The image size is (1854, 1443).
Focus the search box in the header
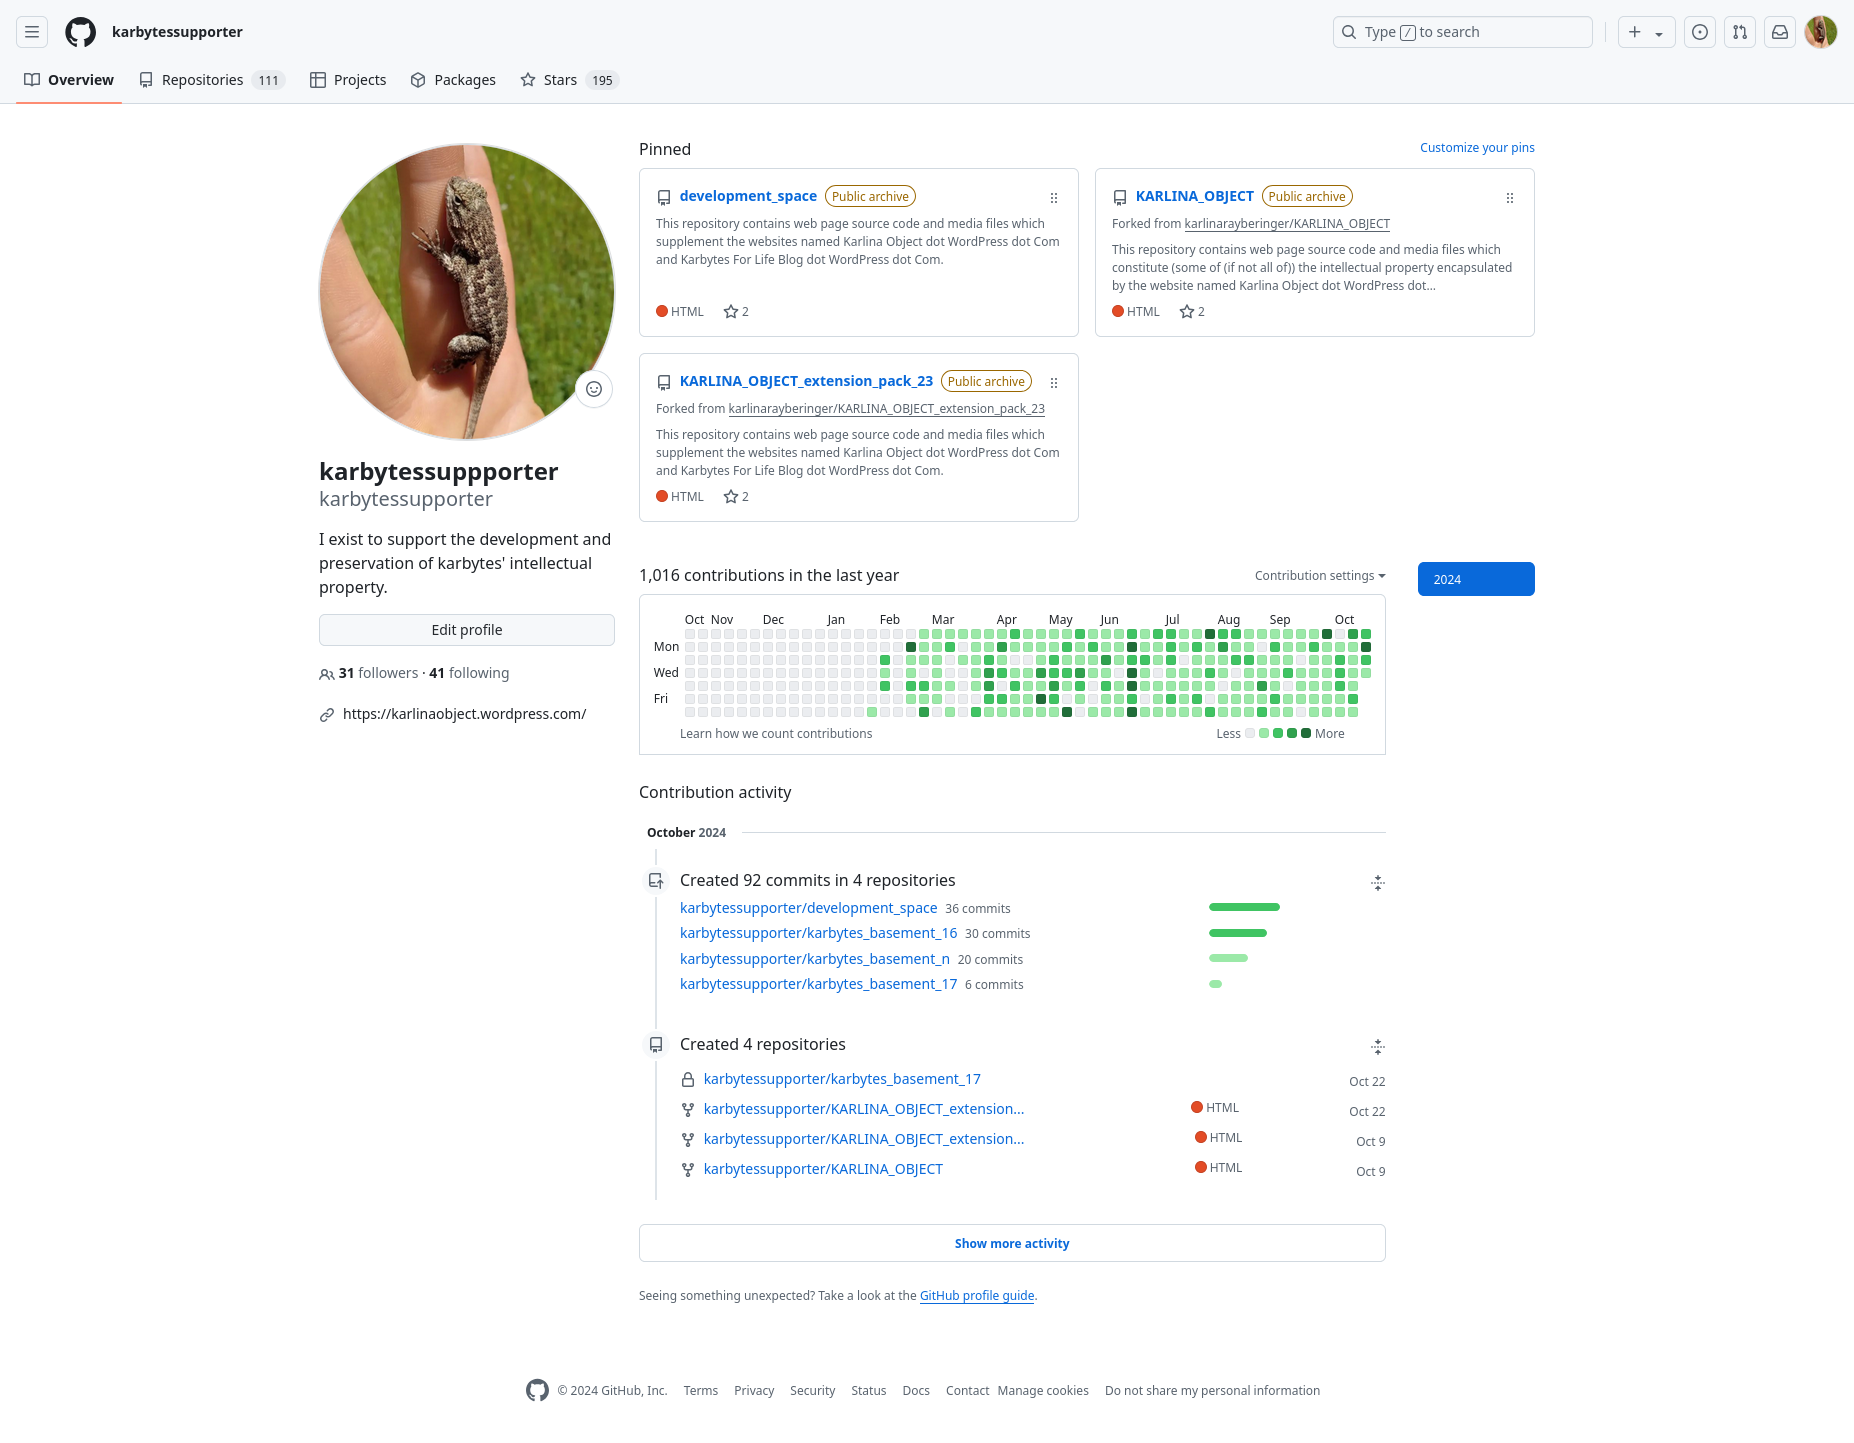pos(1462,32)
